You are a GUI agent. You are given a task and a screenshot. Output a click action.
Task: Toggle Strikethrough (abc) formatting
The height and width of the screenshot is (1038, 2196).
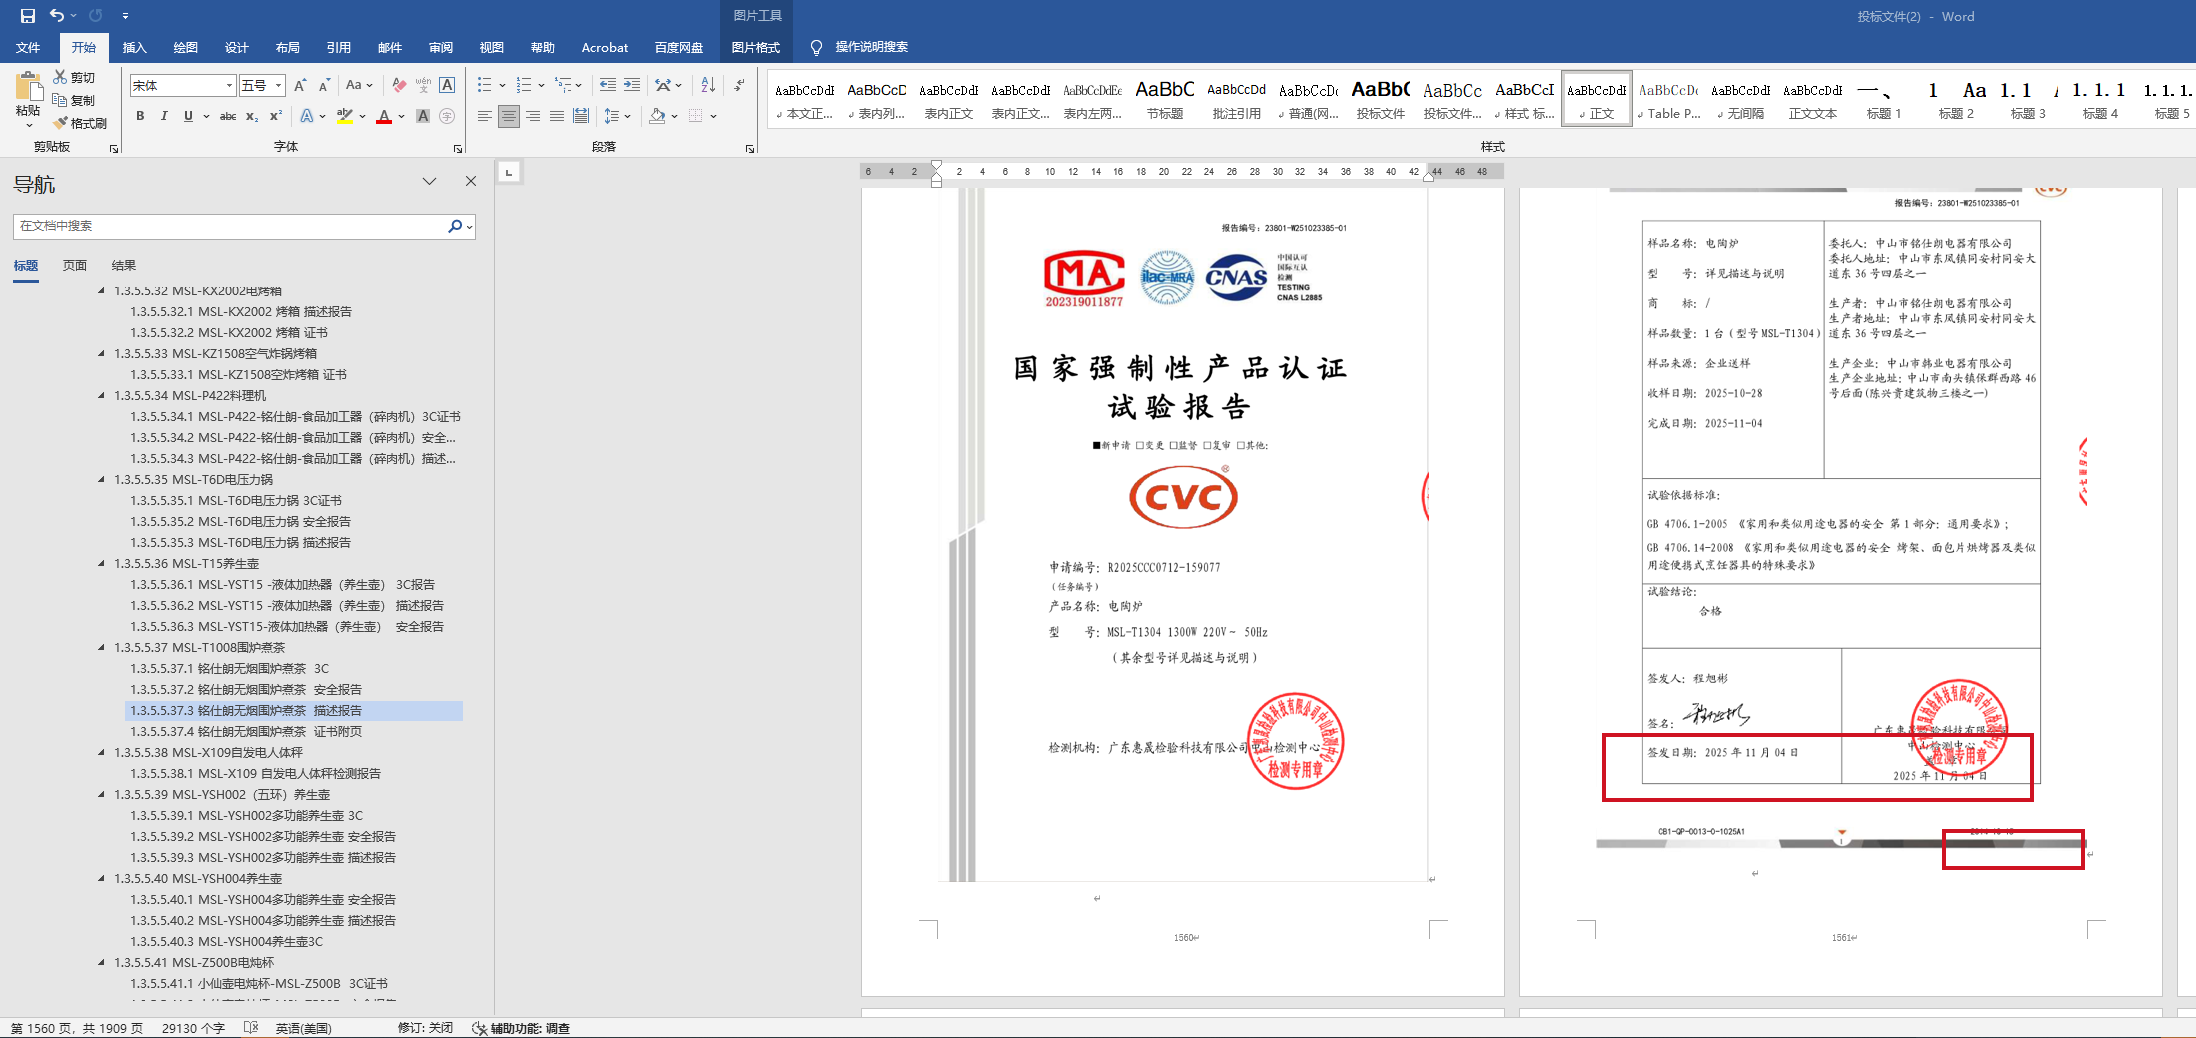click(227, 116)
